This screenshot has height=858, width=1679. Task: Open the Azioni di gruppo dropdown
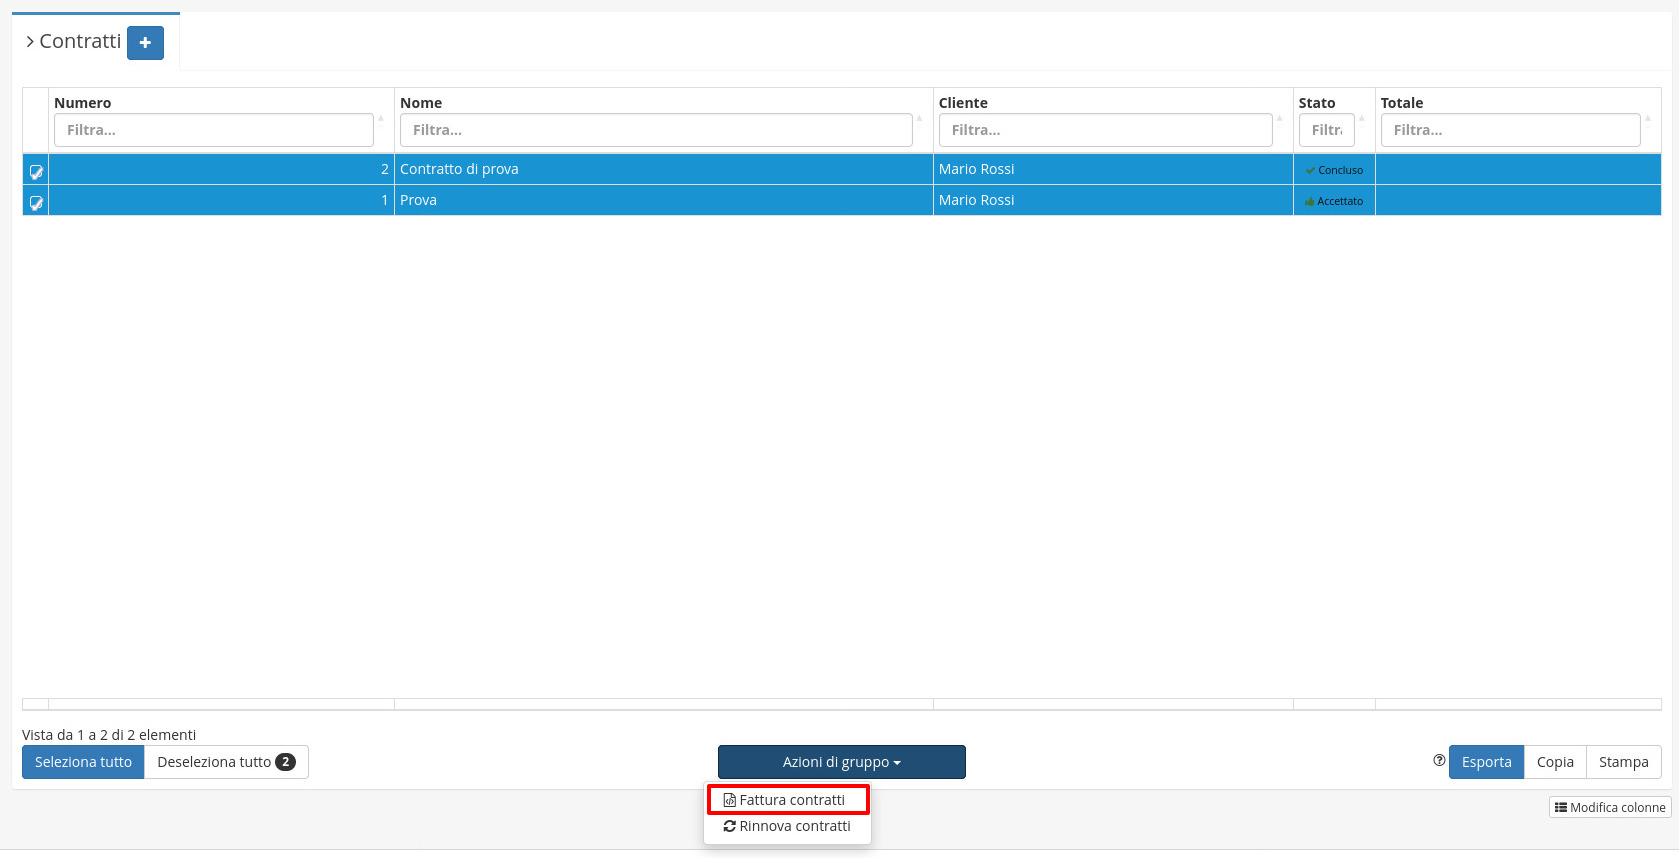(x=841, y=762)
